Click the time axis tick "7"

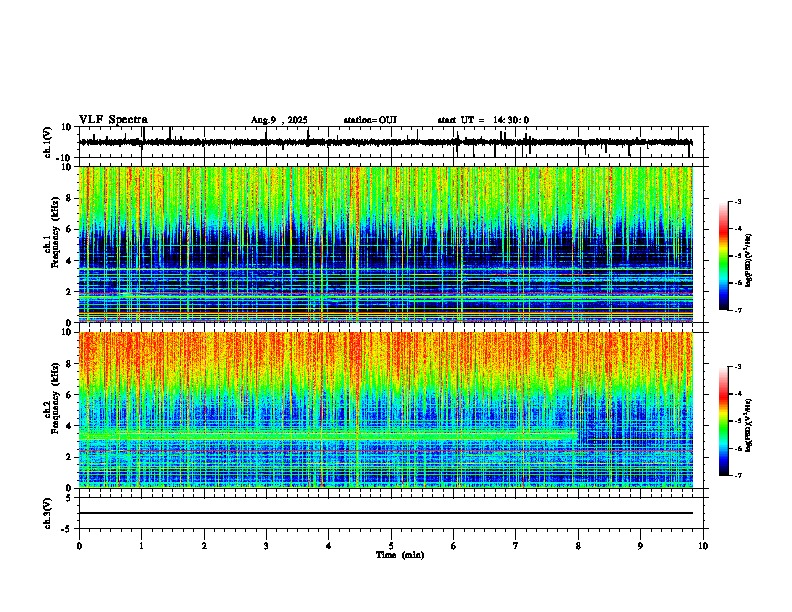[516, 546]
